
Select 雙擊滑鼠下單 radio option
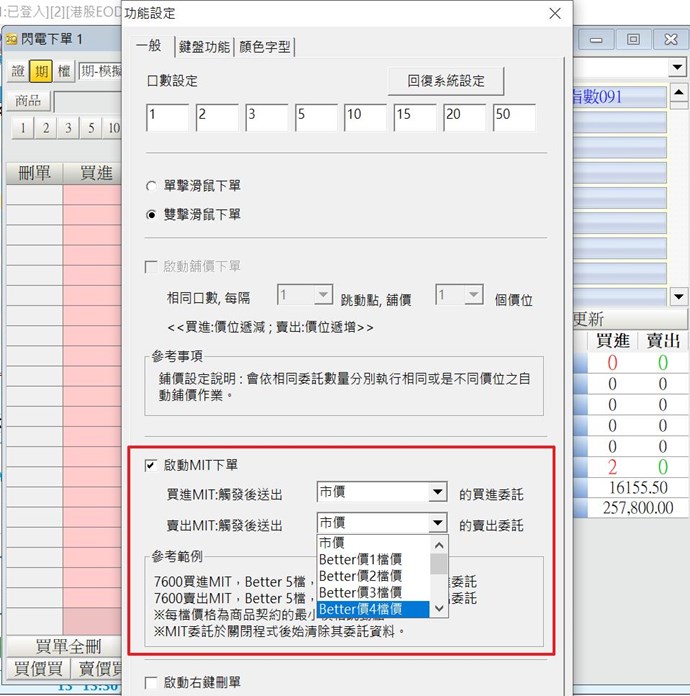(151, 214)
